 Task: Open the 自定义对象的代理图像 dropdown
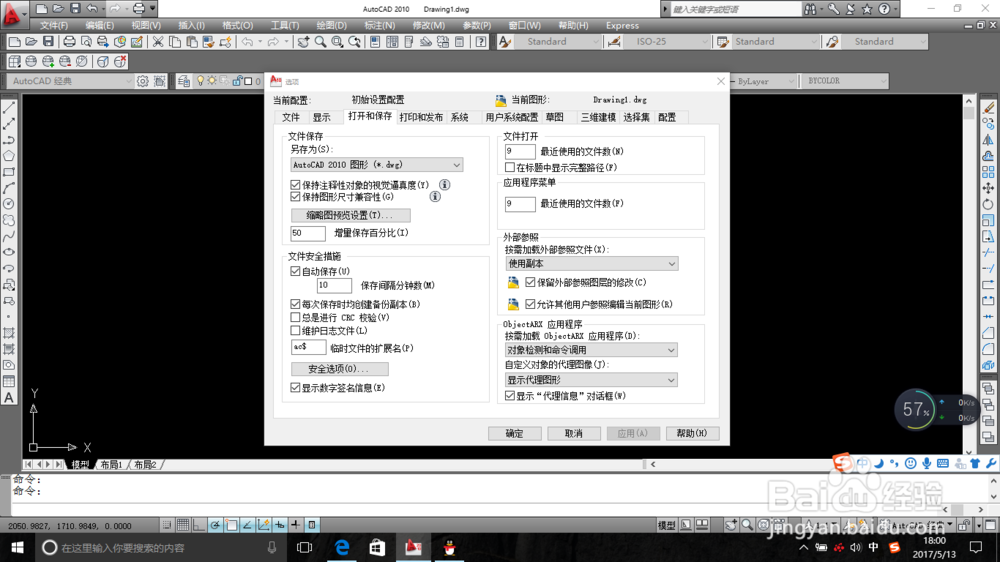pos(591,380)
